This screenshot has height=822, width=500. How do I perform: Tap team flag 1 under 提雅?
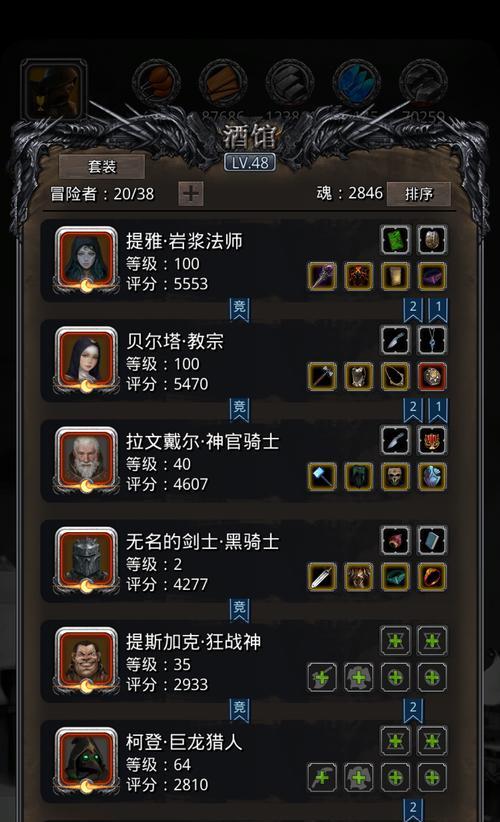[438, 310]
